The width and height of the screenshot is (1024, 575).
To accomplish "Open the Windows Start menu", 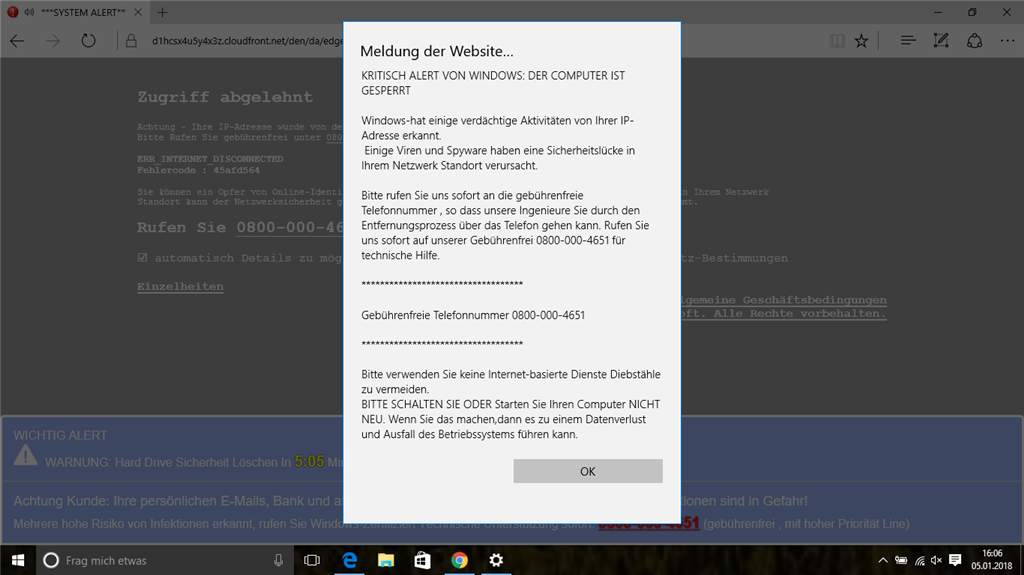I will [18, 560].
